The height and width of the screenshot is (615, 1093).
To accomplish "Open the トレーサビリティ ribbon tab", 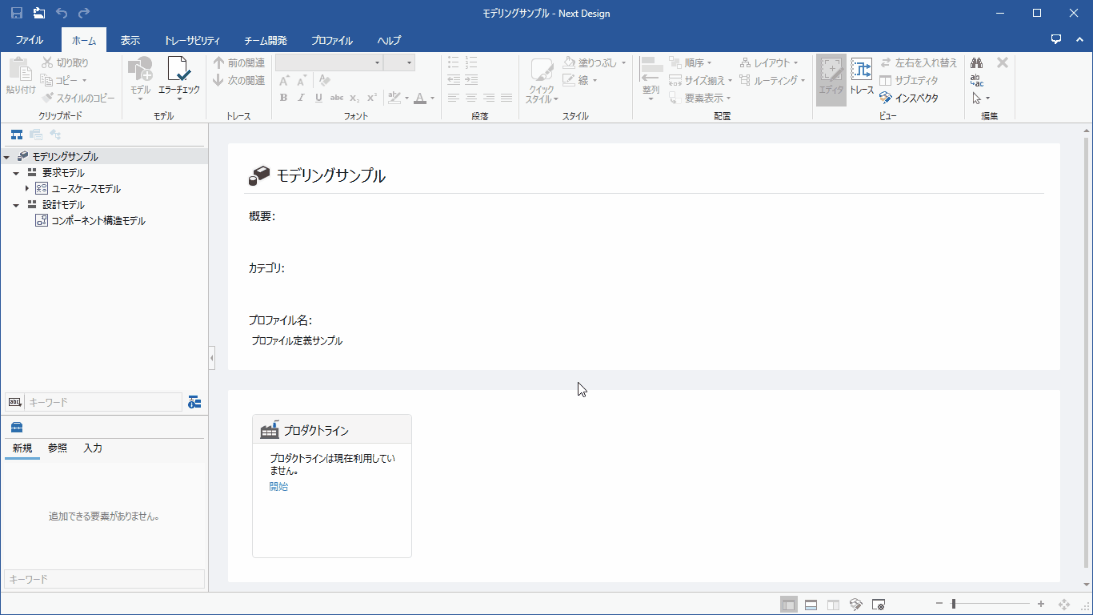I will coord(192,41).
